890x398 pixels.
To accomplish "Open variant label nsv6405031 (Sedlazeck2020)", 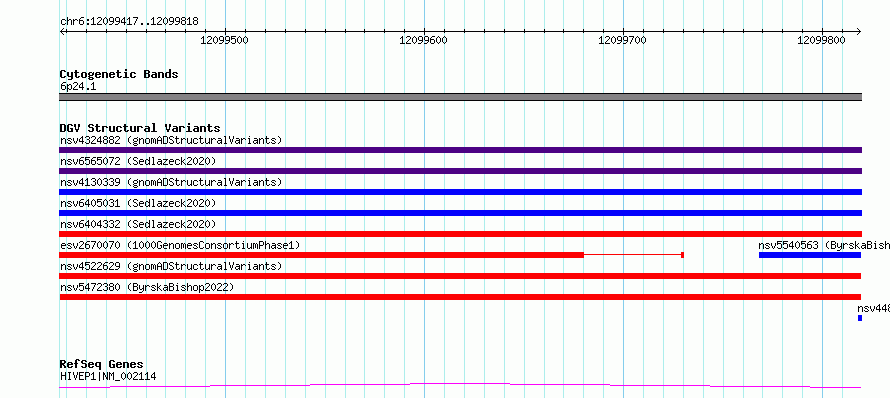I will point(138,203).
